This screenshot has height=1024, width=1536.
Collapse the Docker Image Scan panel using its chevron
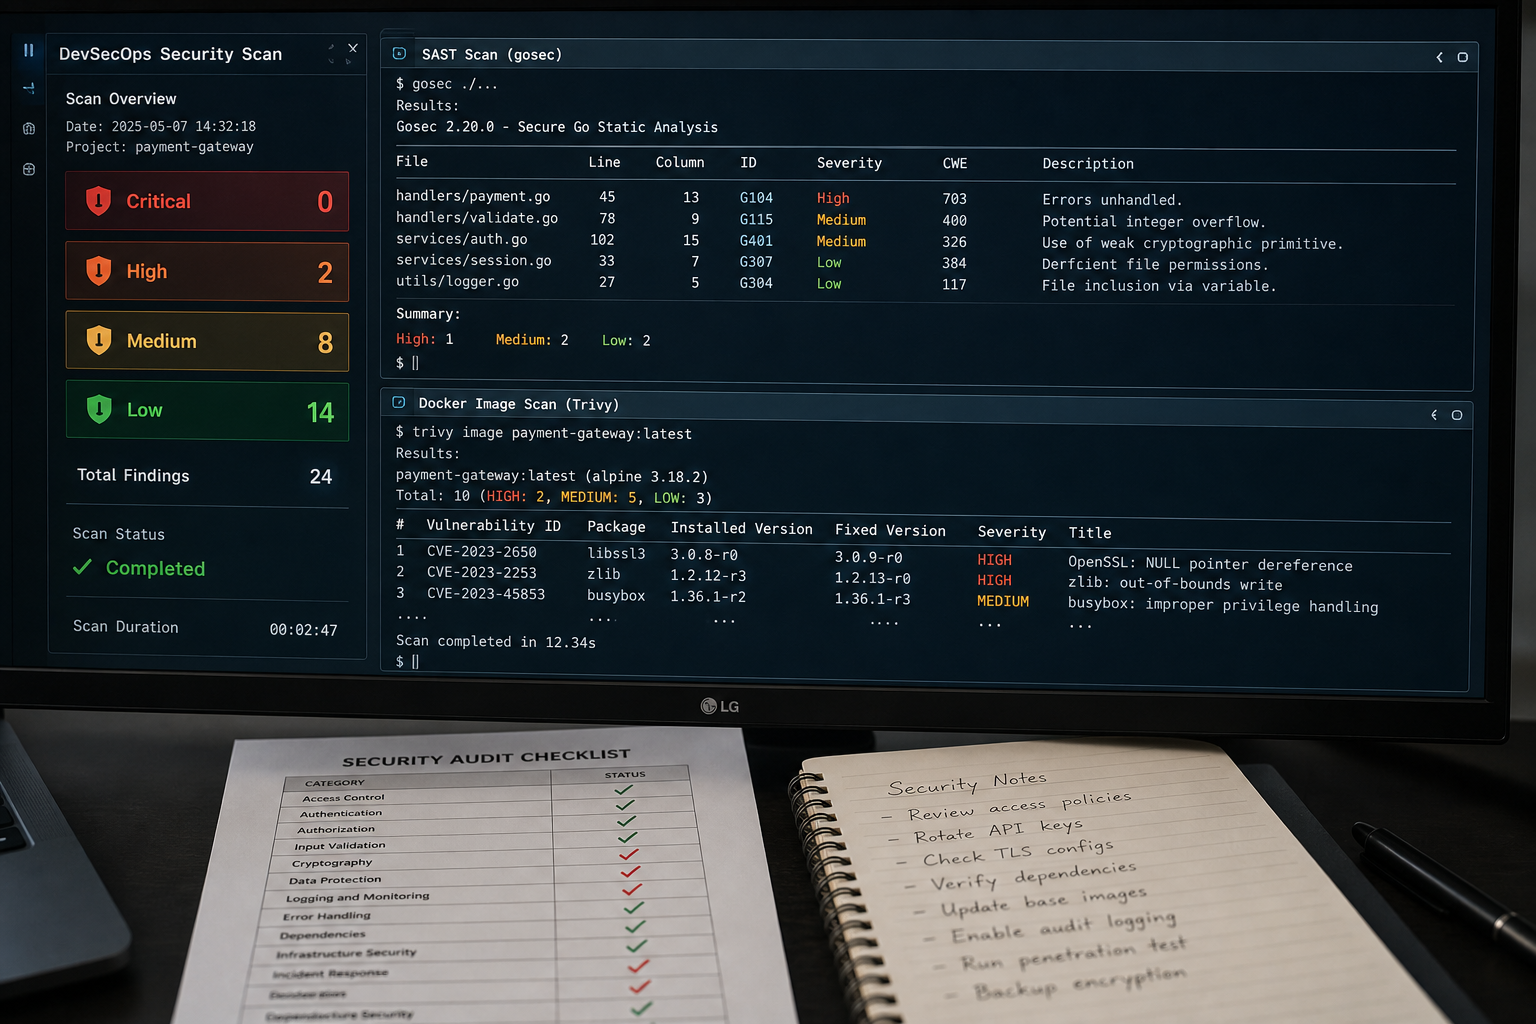click(1434, 415)
